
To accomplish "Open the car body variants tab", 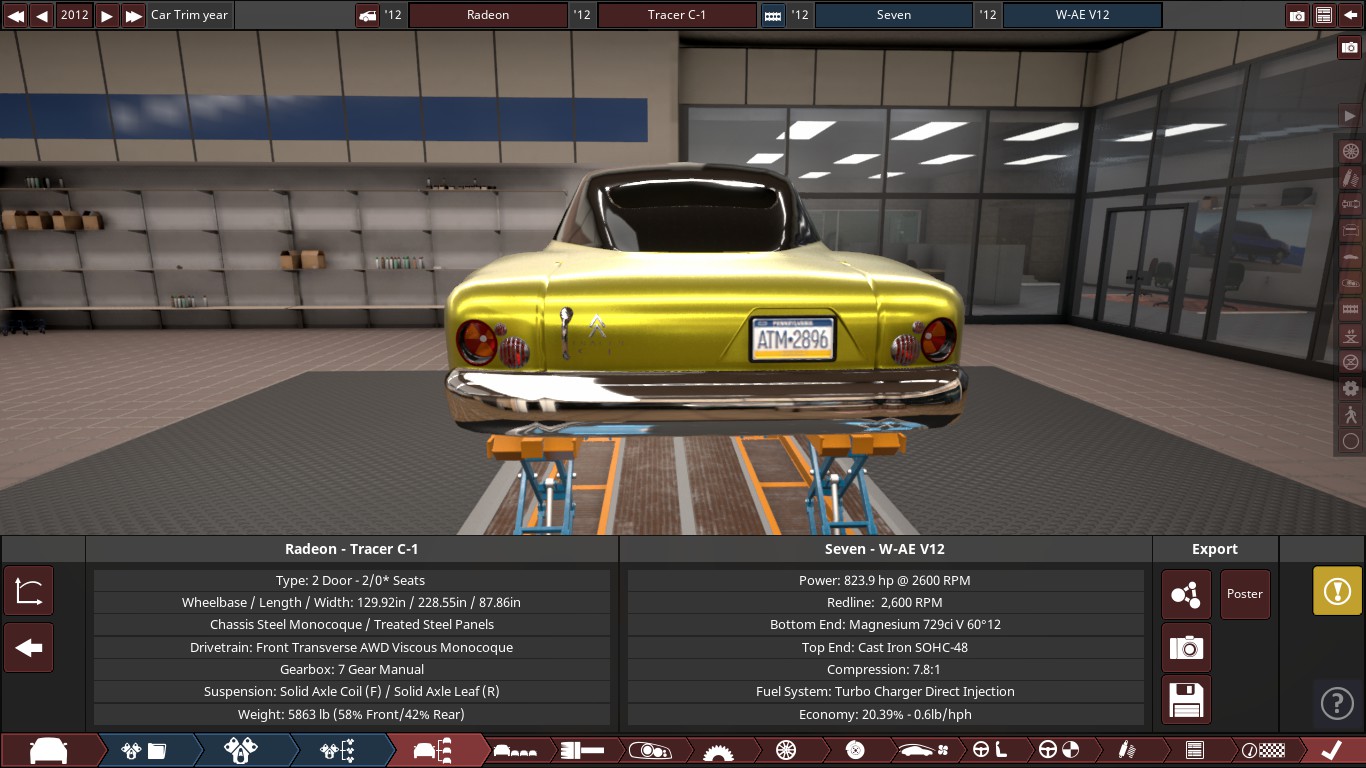I will pos(516,750).
